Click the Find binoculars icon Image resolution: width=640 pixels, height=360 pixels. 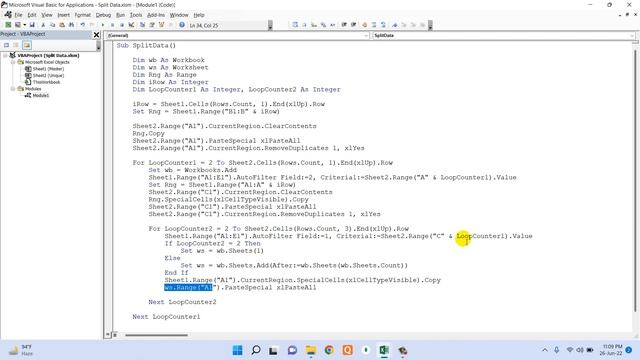(x=71, y=25)
